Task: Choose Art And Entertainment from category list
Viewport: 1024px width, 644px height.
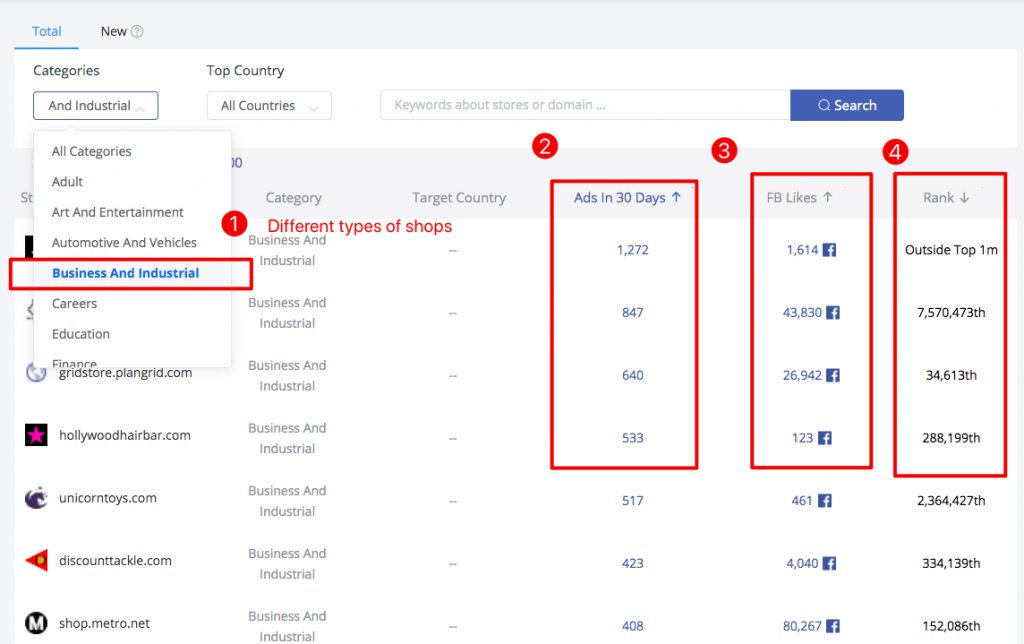Action: click(x=117, y=212)
